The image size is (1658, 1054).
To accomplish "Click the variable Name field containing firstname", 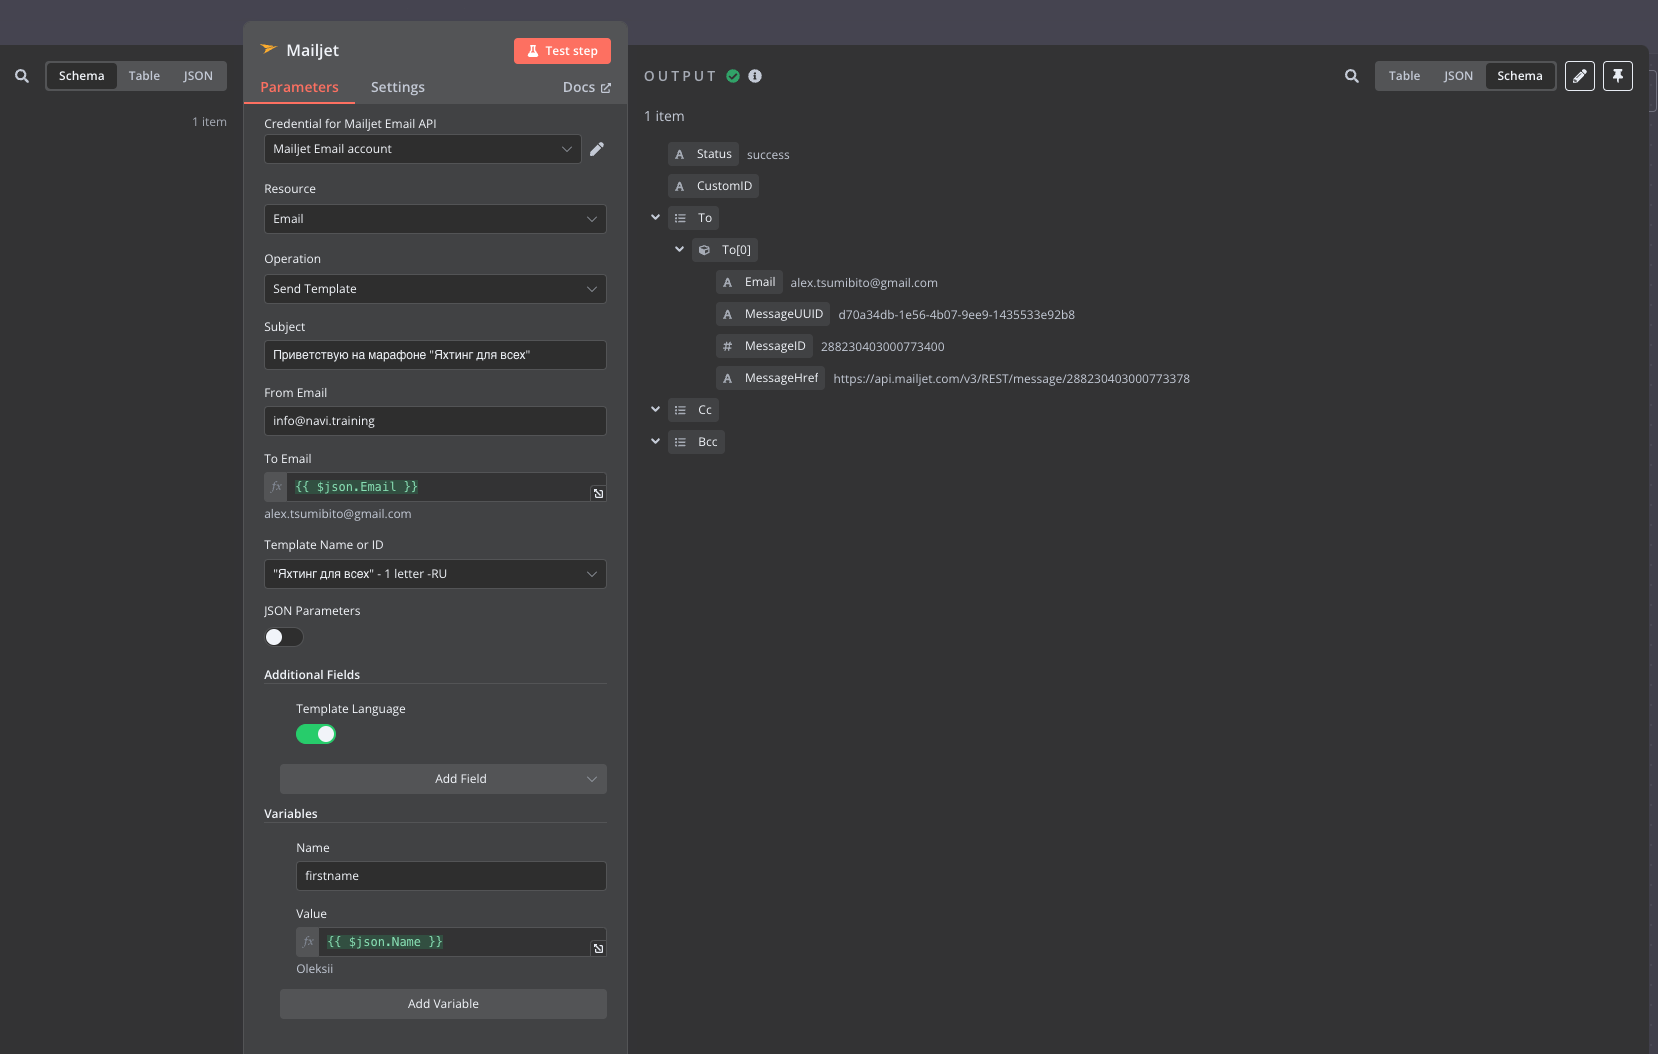I will [451, 876].
